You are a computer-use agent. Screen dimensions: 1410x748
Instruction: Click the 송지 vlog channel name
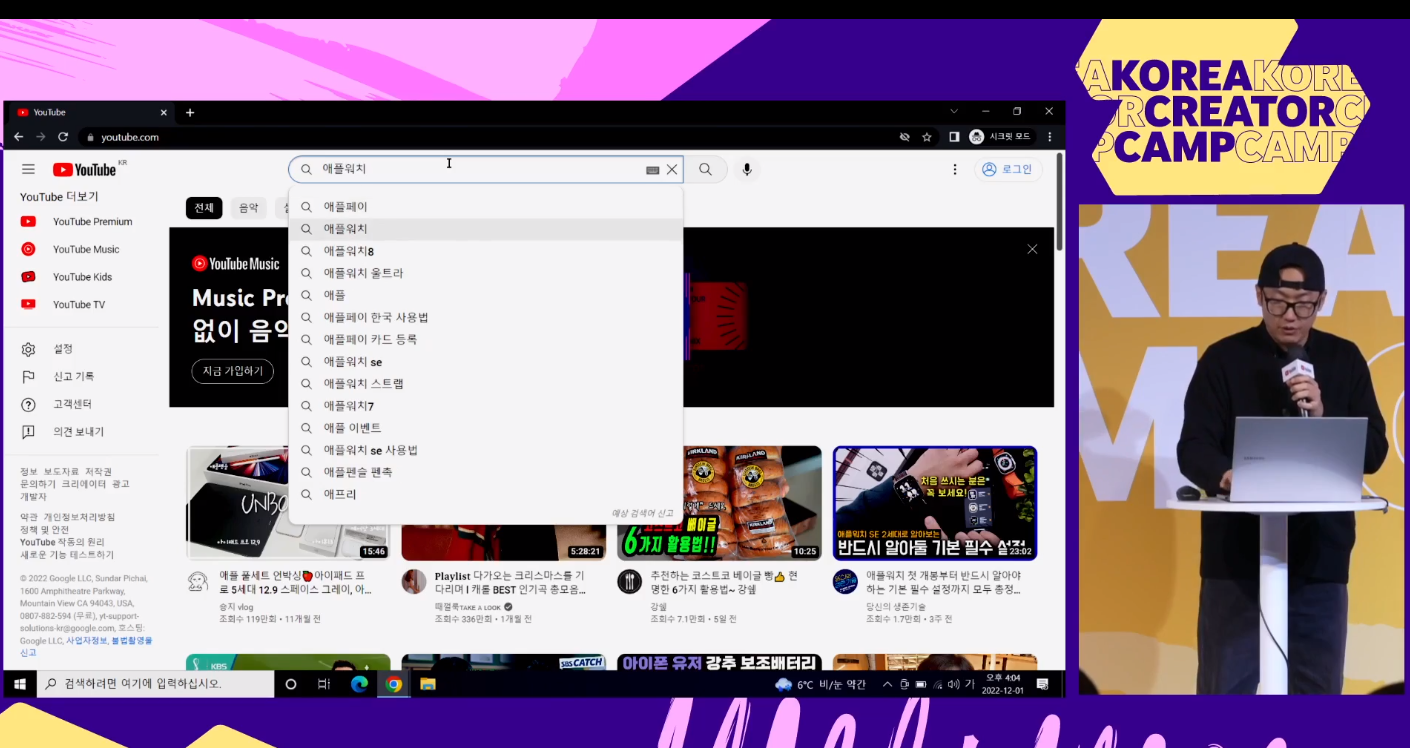[x=237, y=607]
